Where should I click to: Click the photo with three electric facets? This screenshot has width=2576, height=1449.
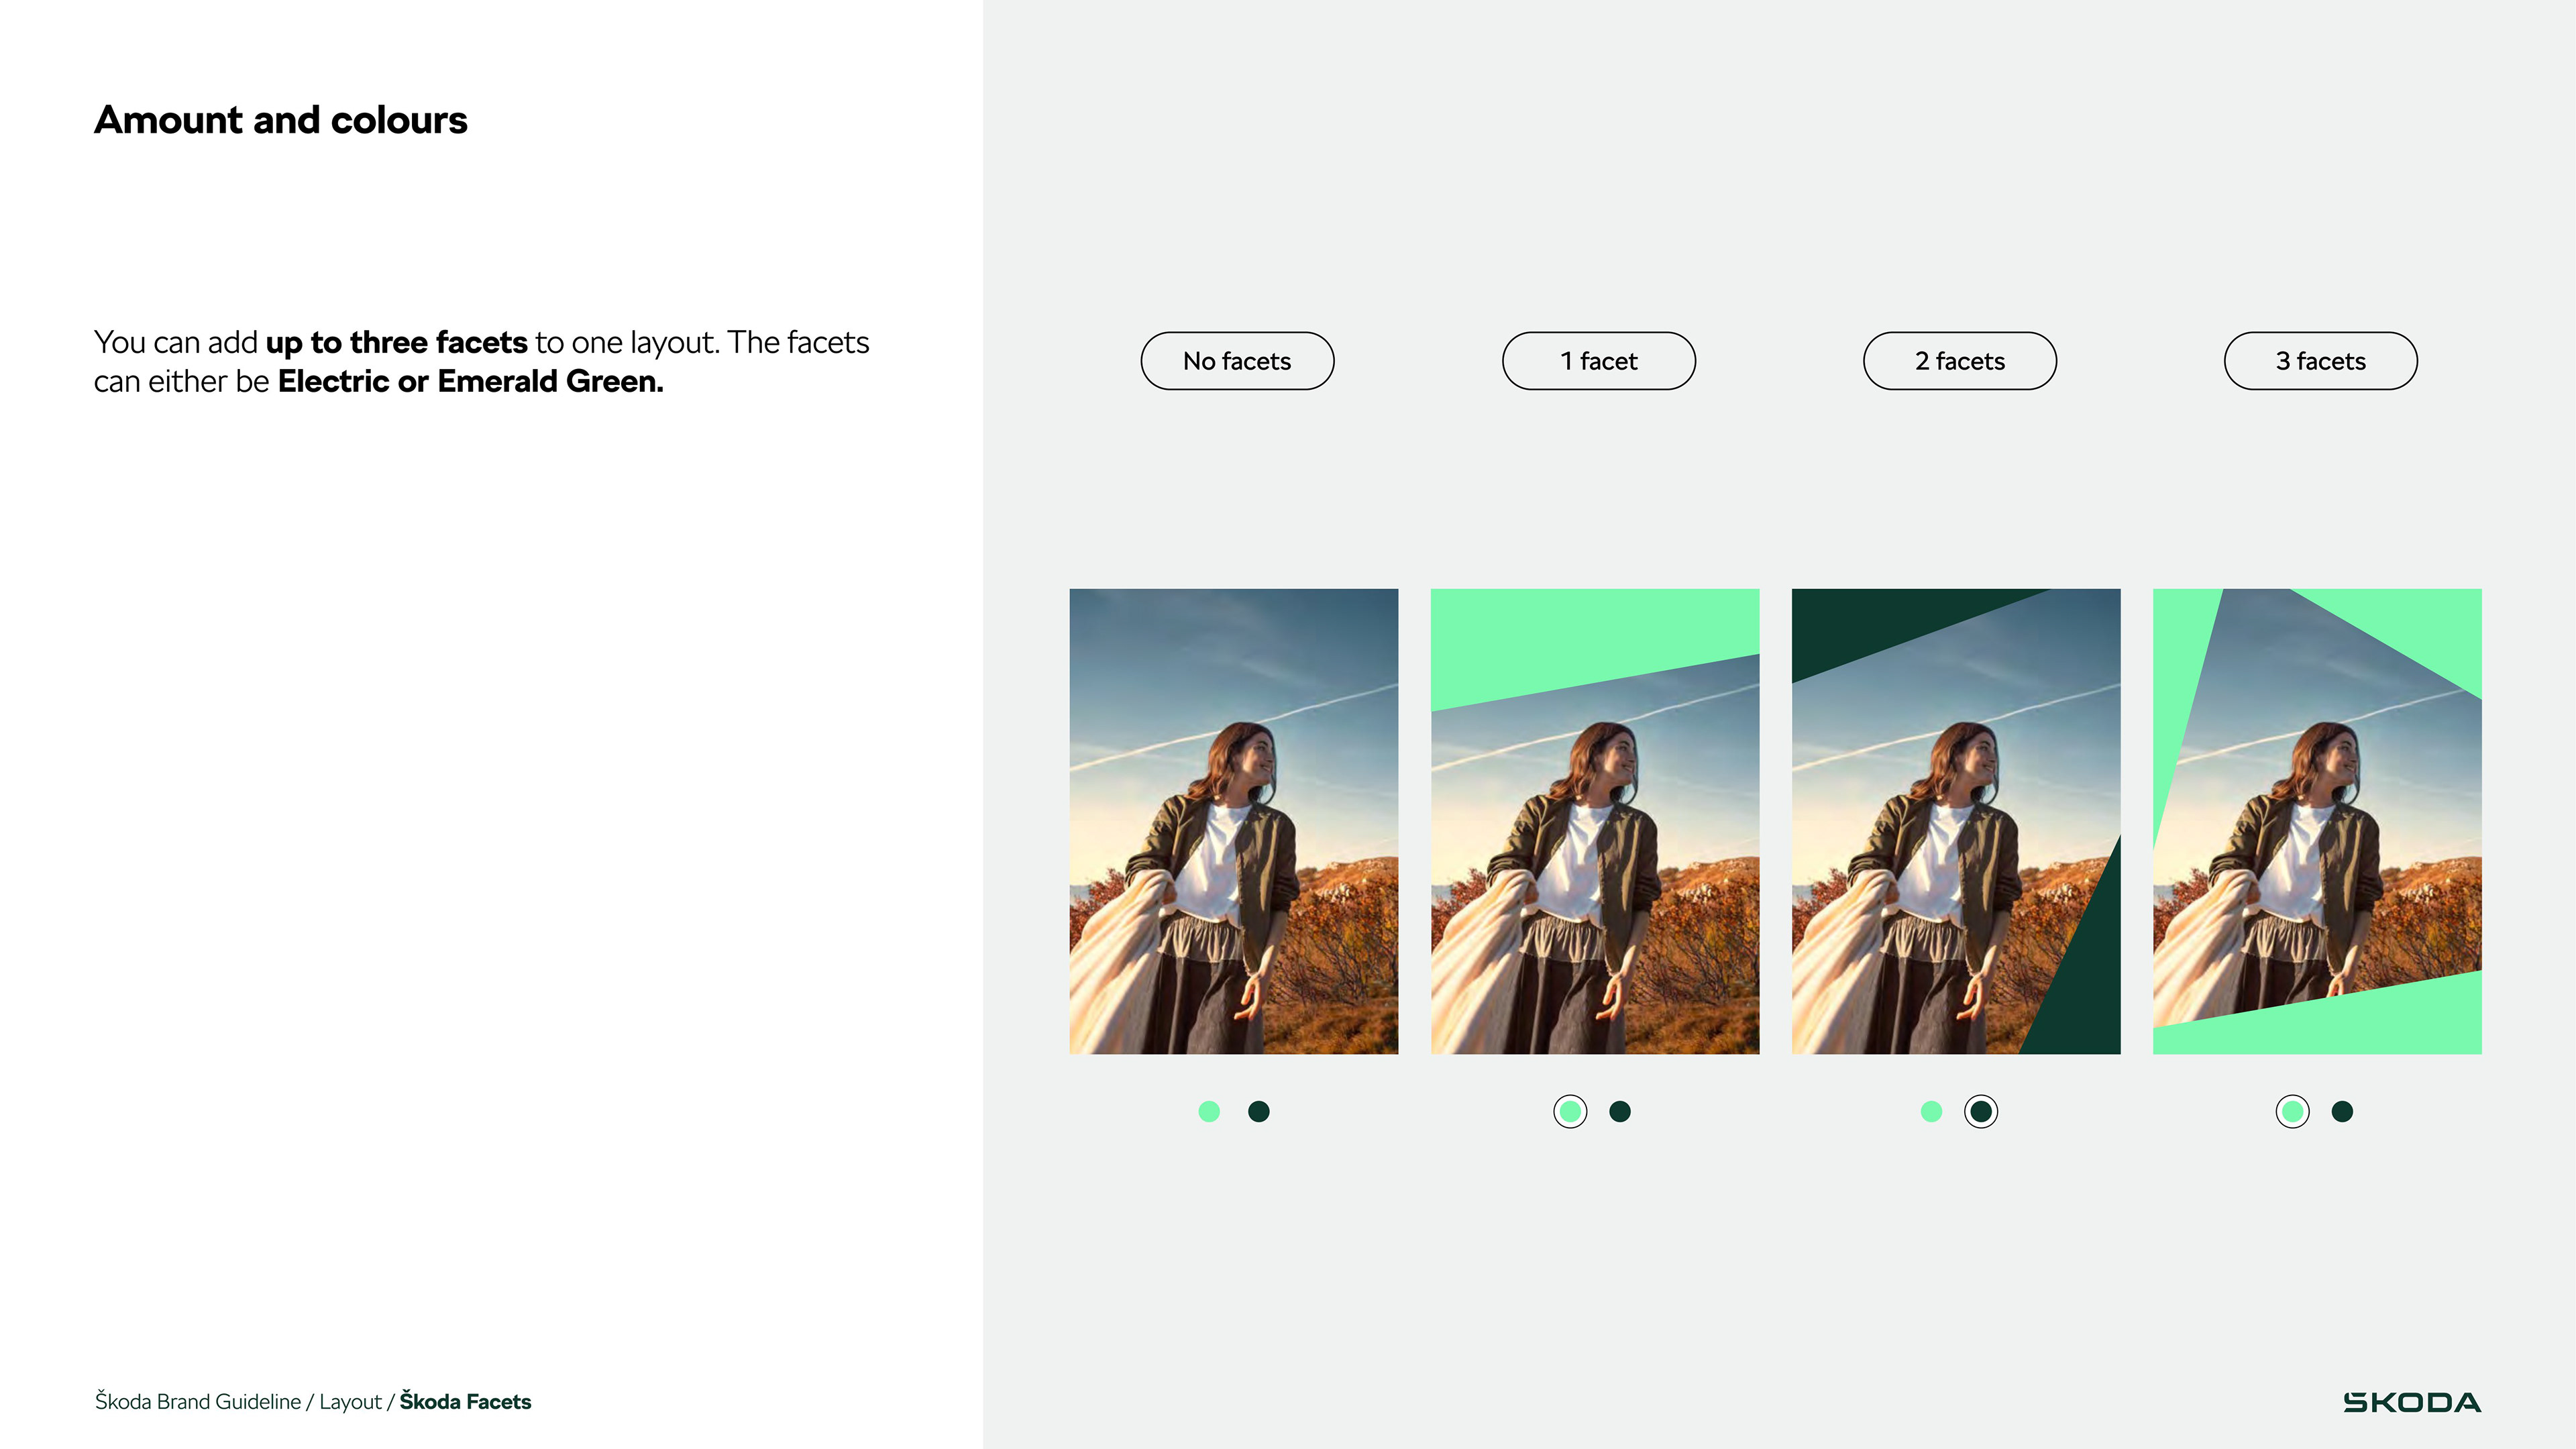pos(2316,821)
